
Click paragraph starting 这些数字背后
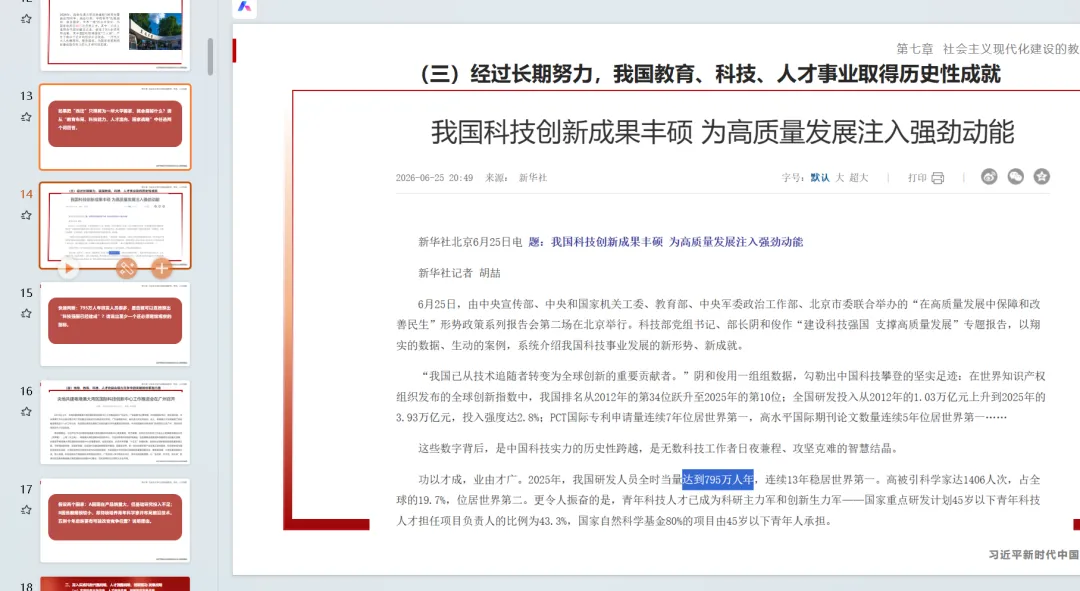[x=658, y=448]
